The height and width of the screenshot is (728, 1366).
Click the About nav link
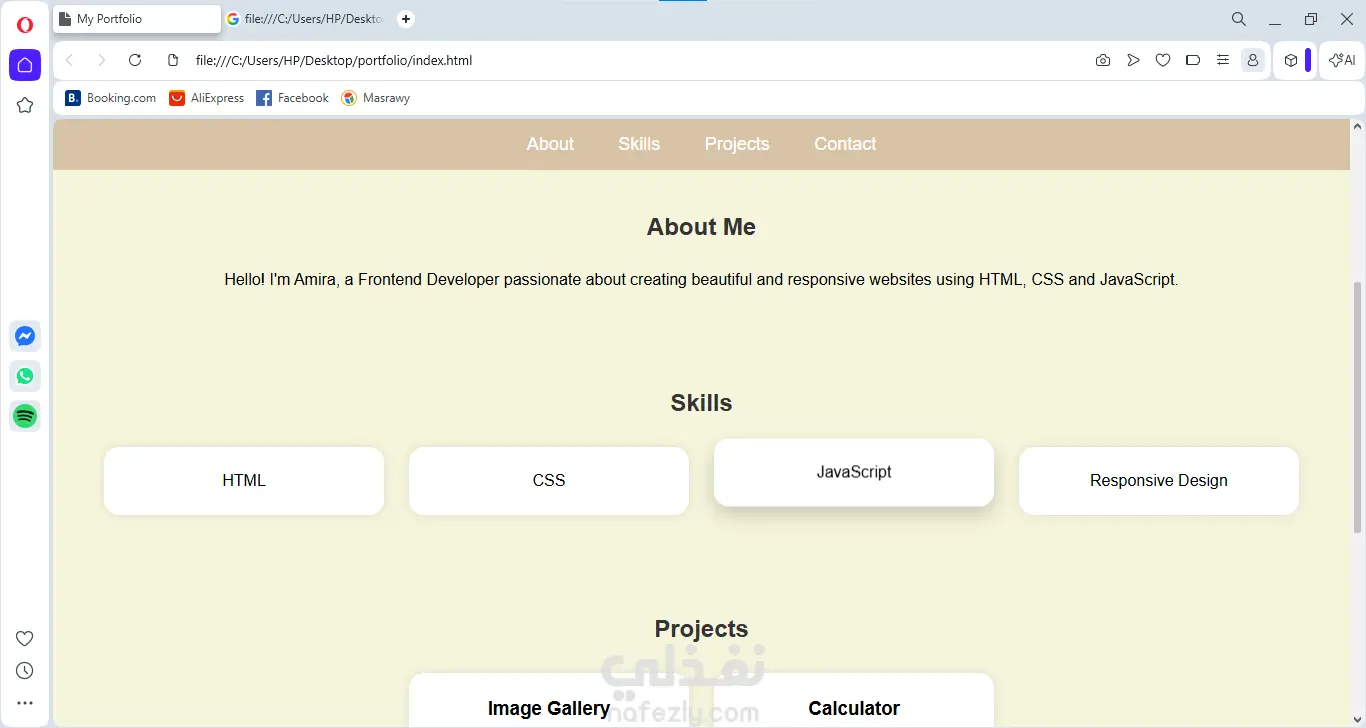[550, 144]
